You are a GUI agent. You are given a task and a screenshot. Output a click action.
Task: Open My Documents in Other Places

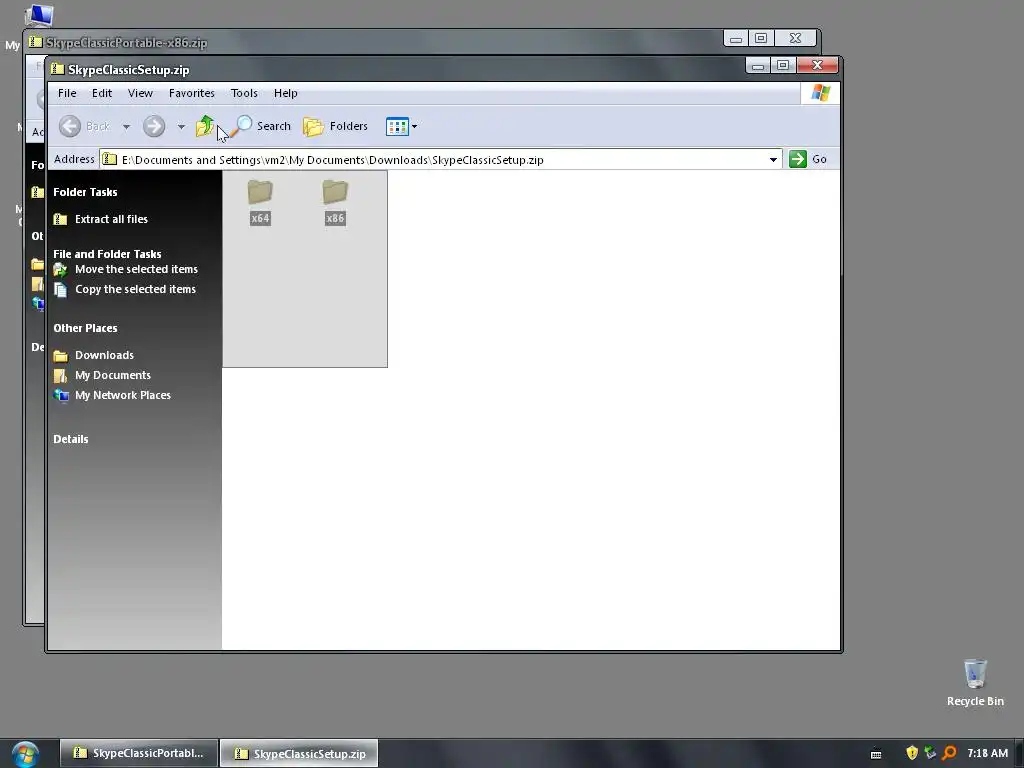112,376
